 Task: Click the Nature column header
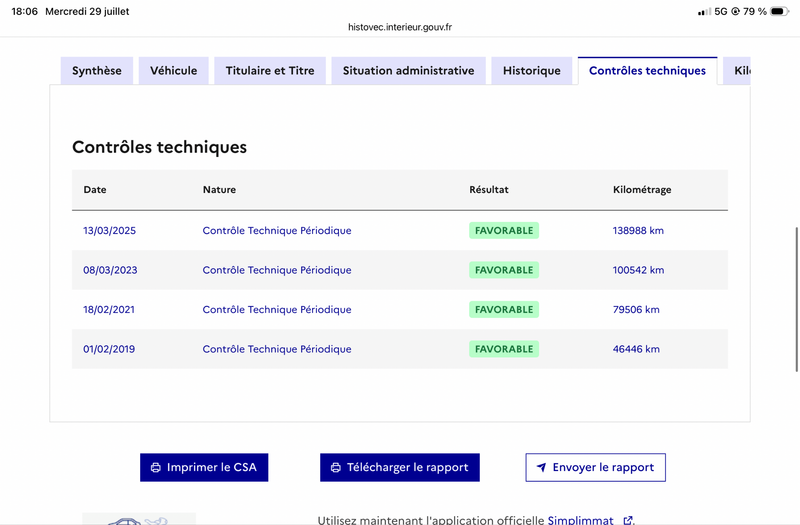(219, 189)
